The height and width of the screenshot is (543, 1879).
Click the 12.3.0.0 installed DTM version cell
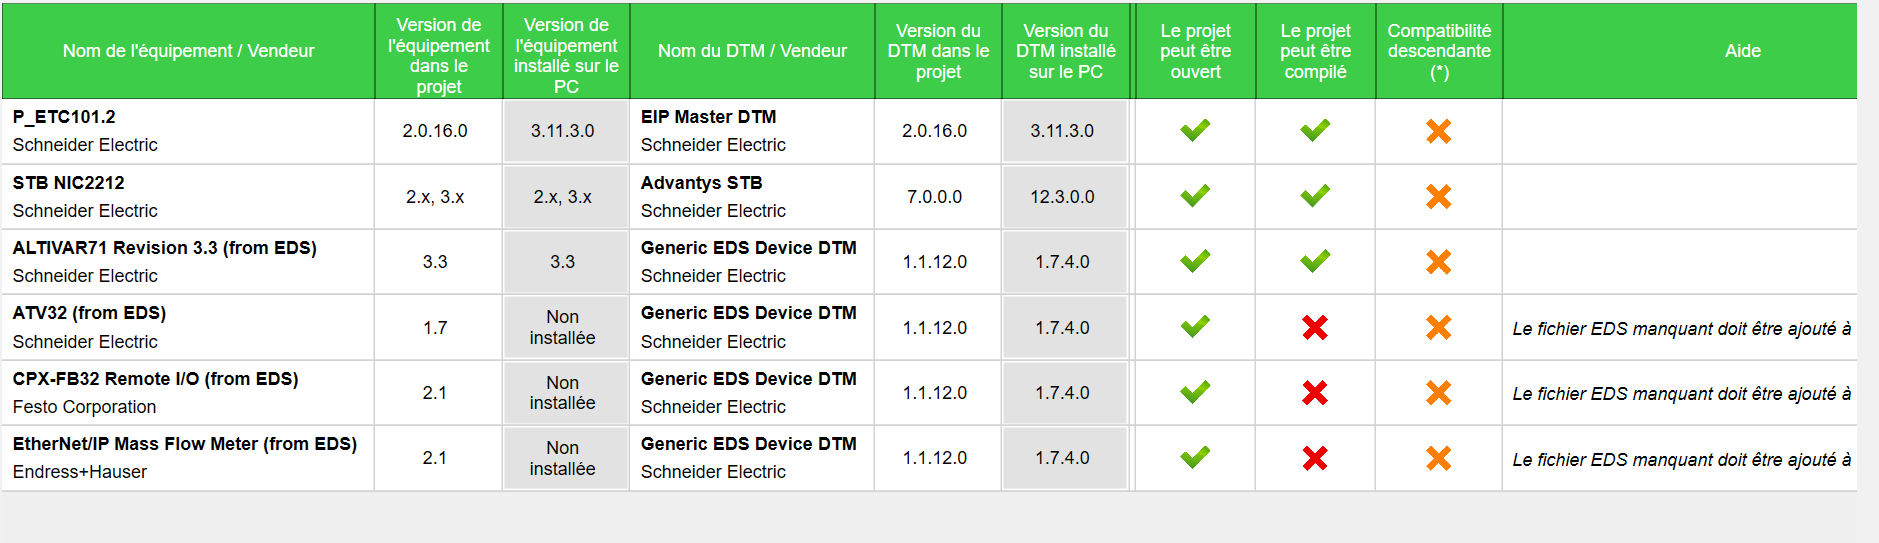[1062, 197]
